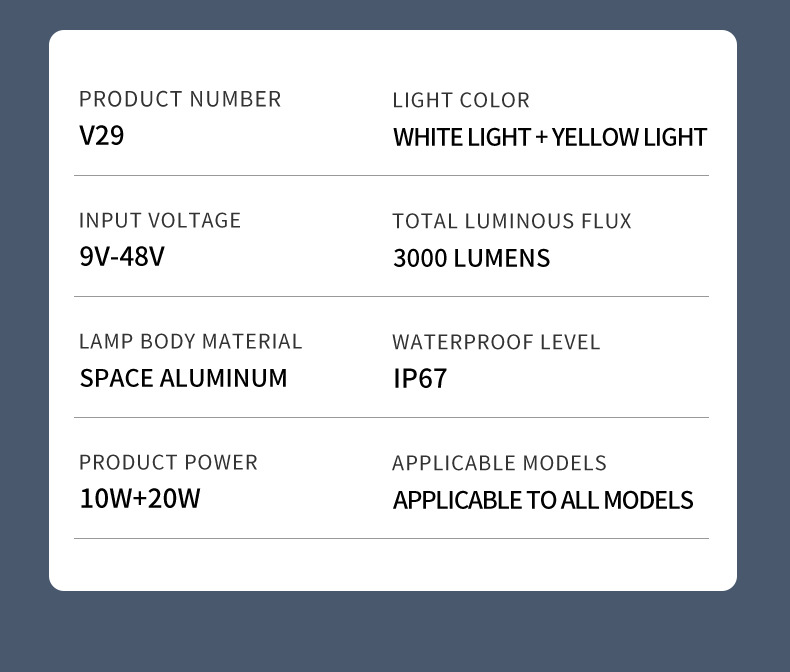
Task: Click the APPLICABLE MODELS heading
Action: click(x=499, y=463)
